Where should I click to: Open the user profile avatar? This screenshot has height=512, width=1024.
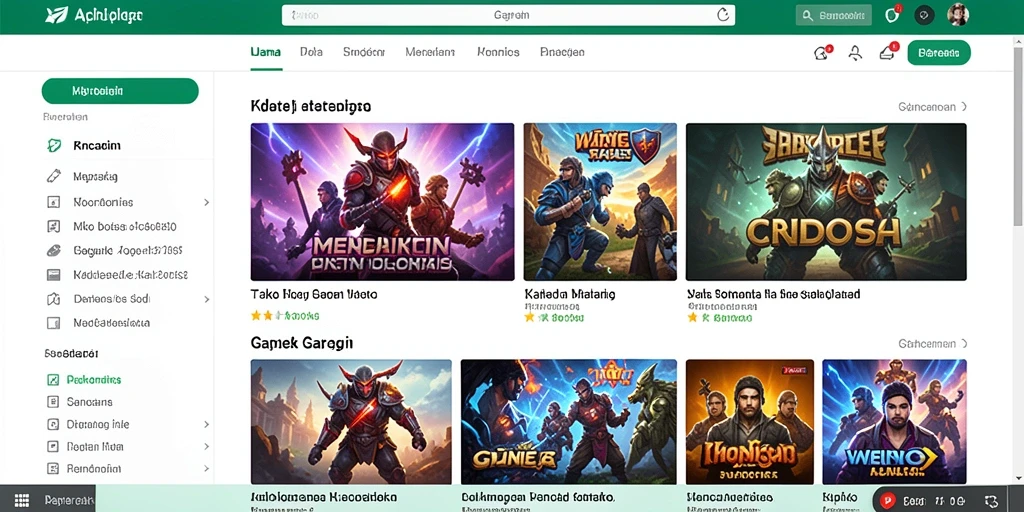pyautogui.click(x=958, y=14)
